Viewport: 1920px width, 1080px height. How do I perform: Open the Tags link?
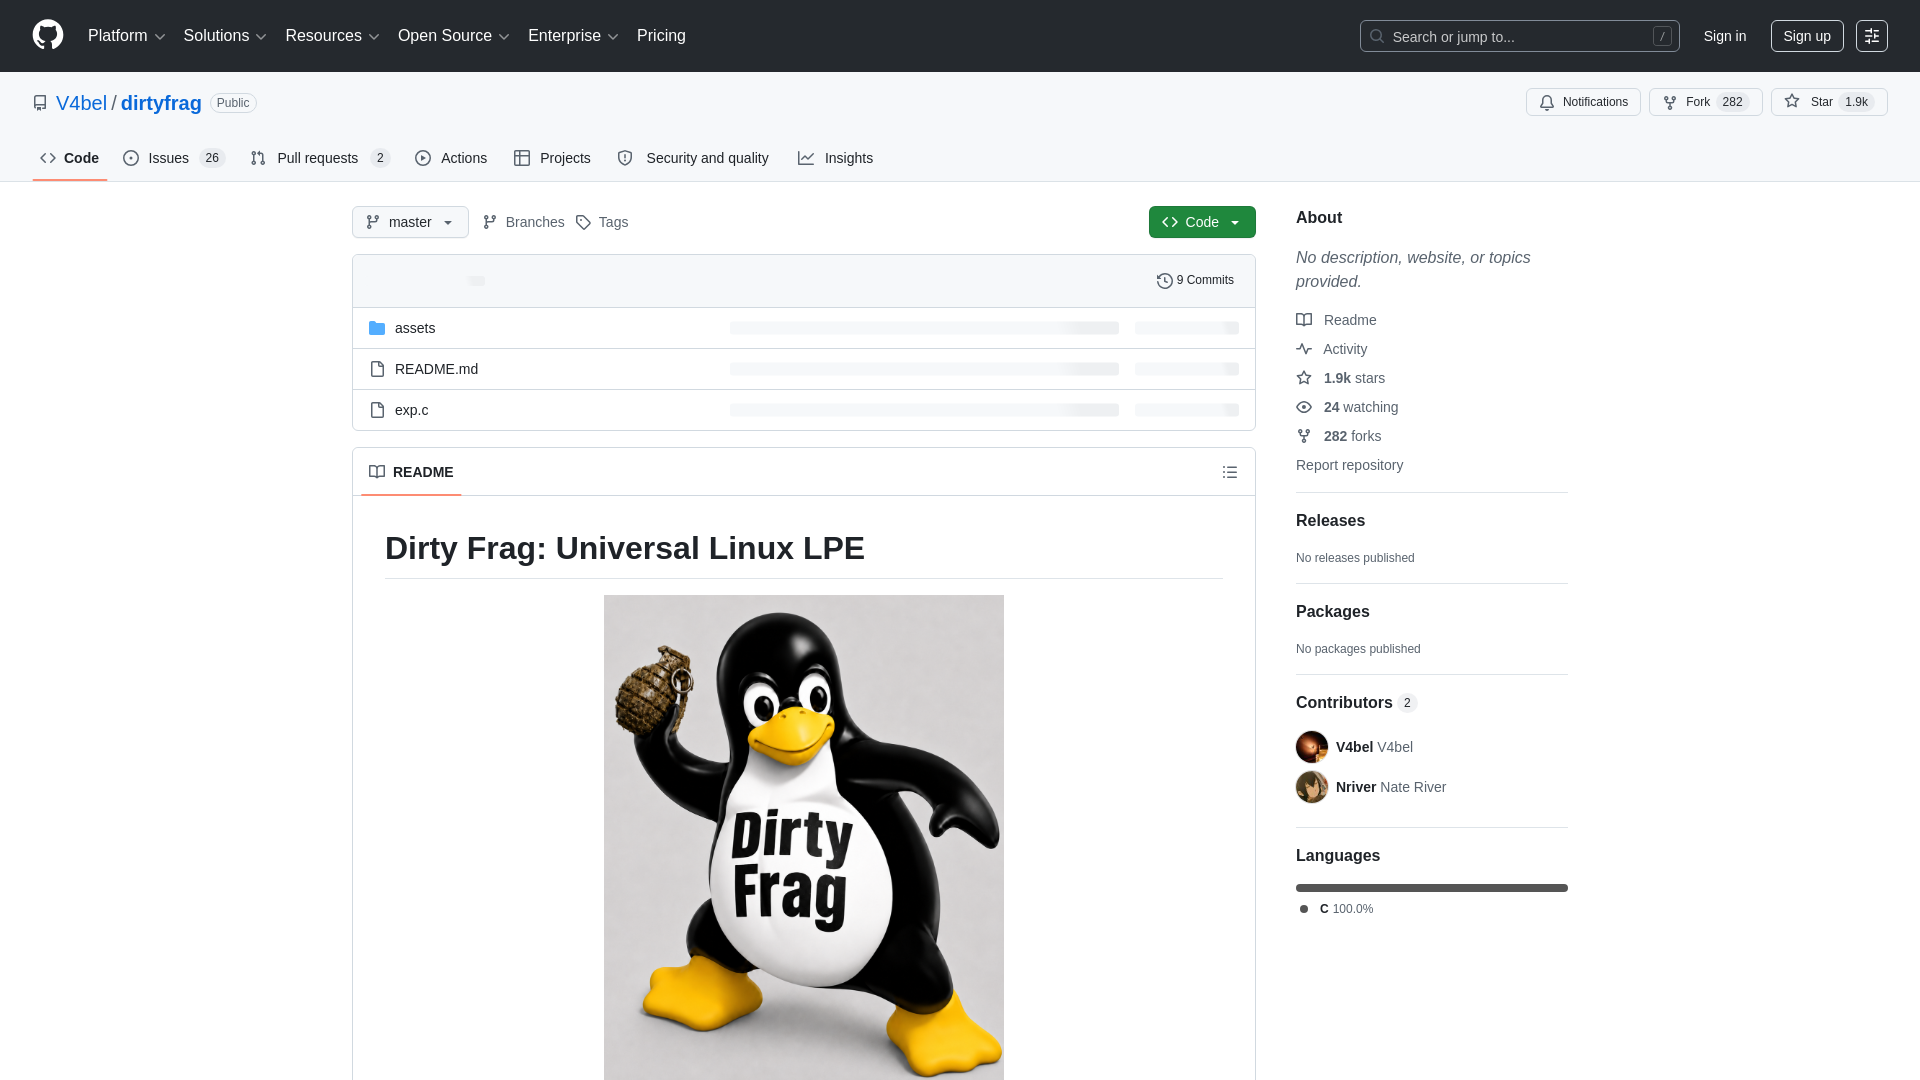tap(602, 222)
